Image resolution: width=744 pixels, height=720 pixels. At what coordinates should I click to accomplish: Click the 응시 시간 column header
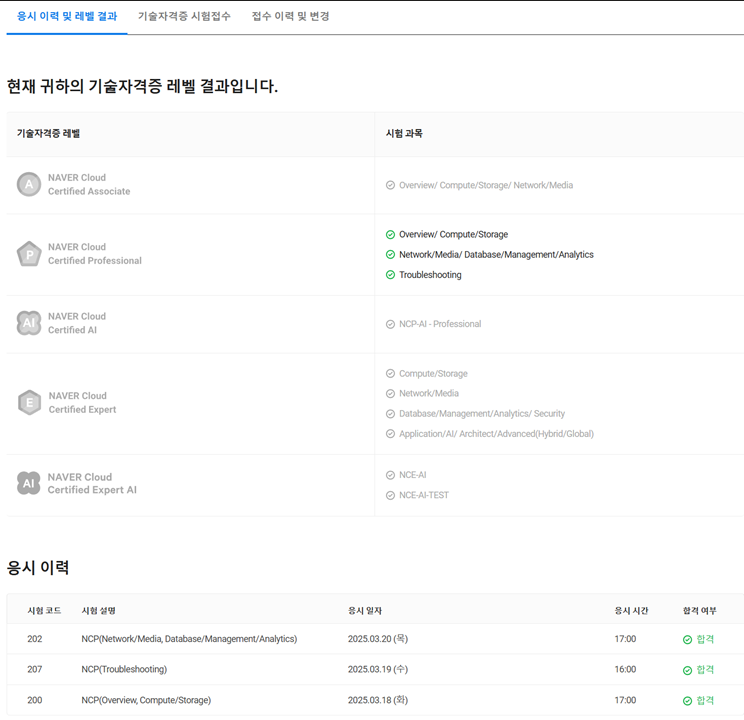[631, 611]
